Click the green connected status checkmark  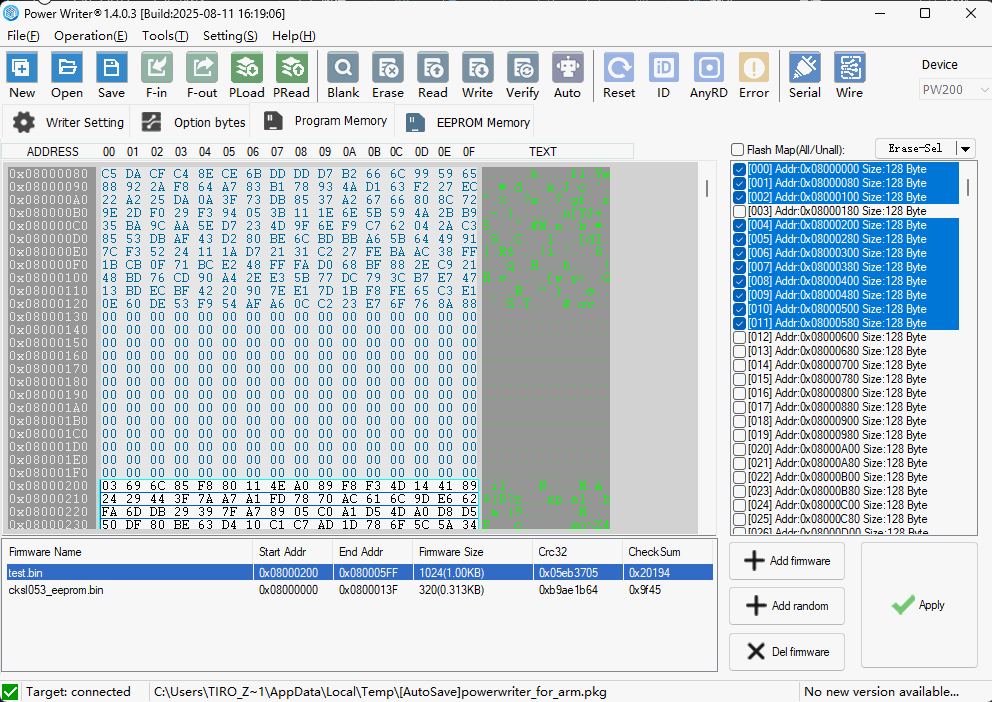[9, 692]
